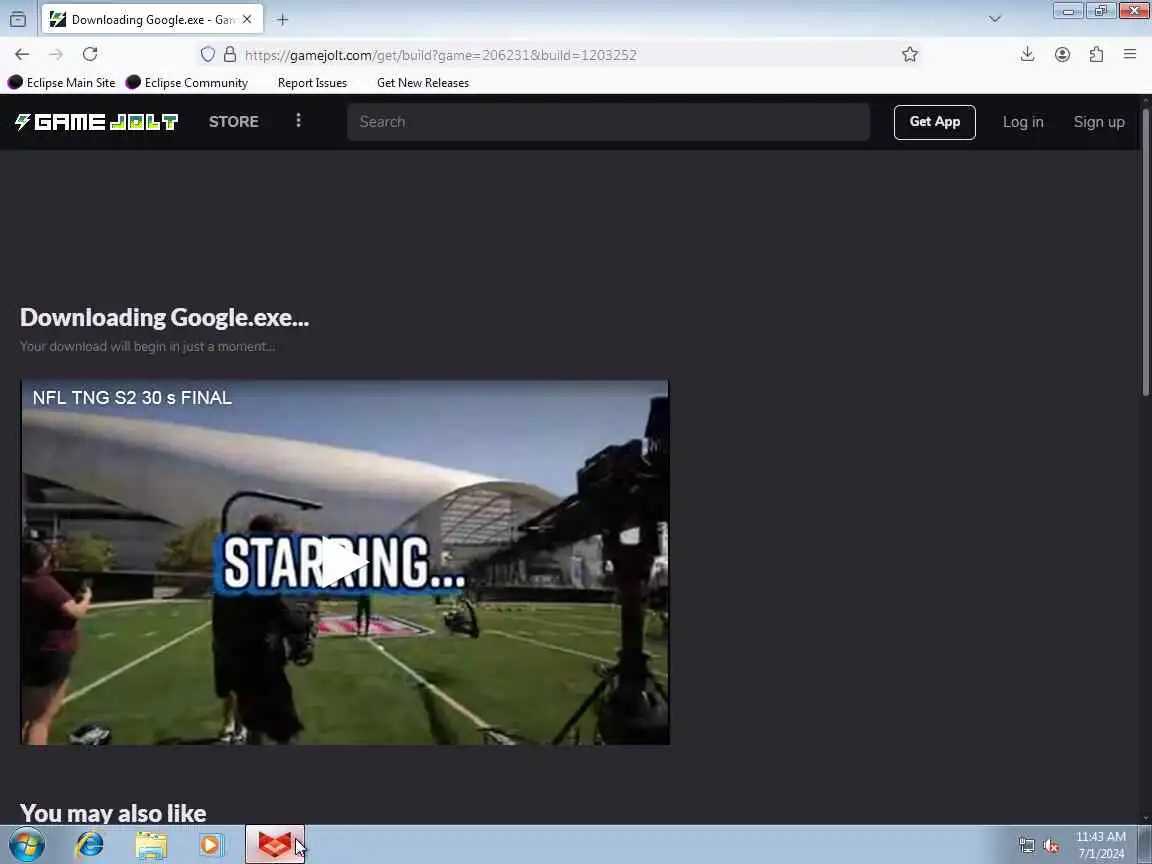Open the STORE menu item
The width and height of the screenshot is (1152, 864).
point(234,122)
